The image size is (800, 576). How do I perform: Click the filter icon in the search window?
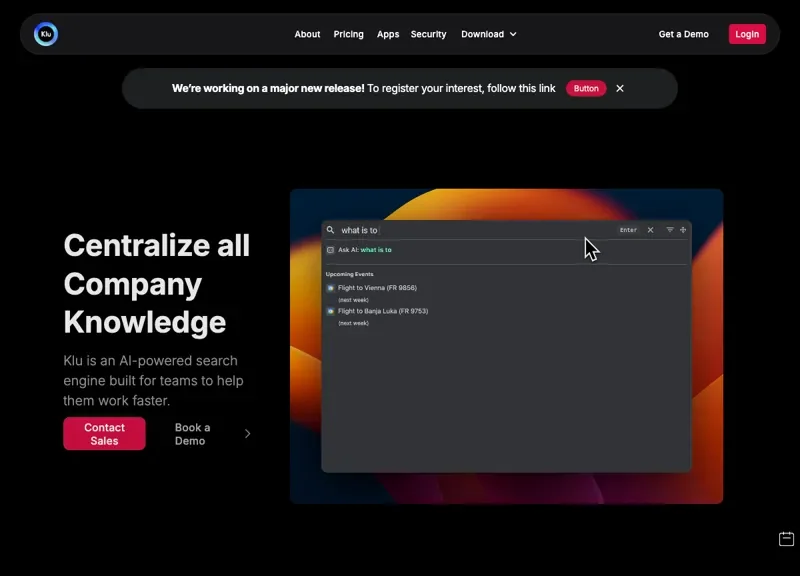(x=670, y=230)
